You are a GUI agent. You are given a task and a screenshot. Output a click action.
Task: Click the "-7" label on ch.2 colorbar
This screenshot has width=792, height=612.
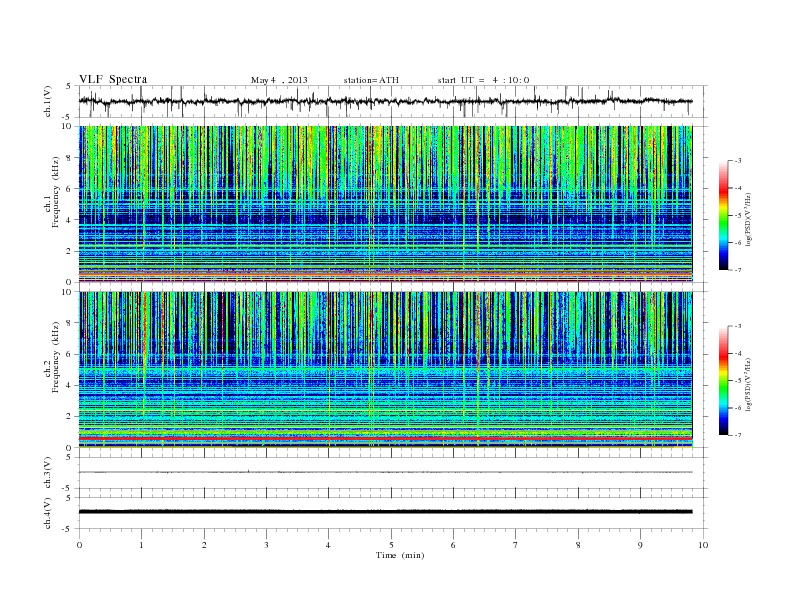pyautogui.click(x=738, y=435)
